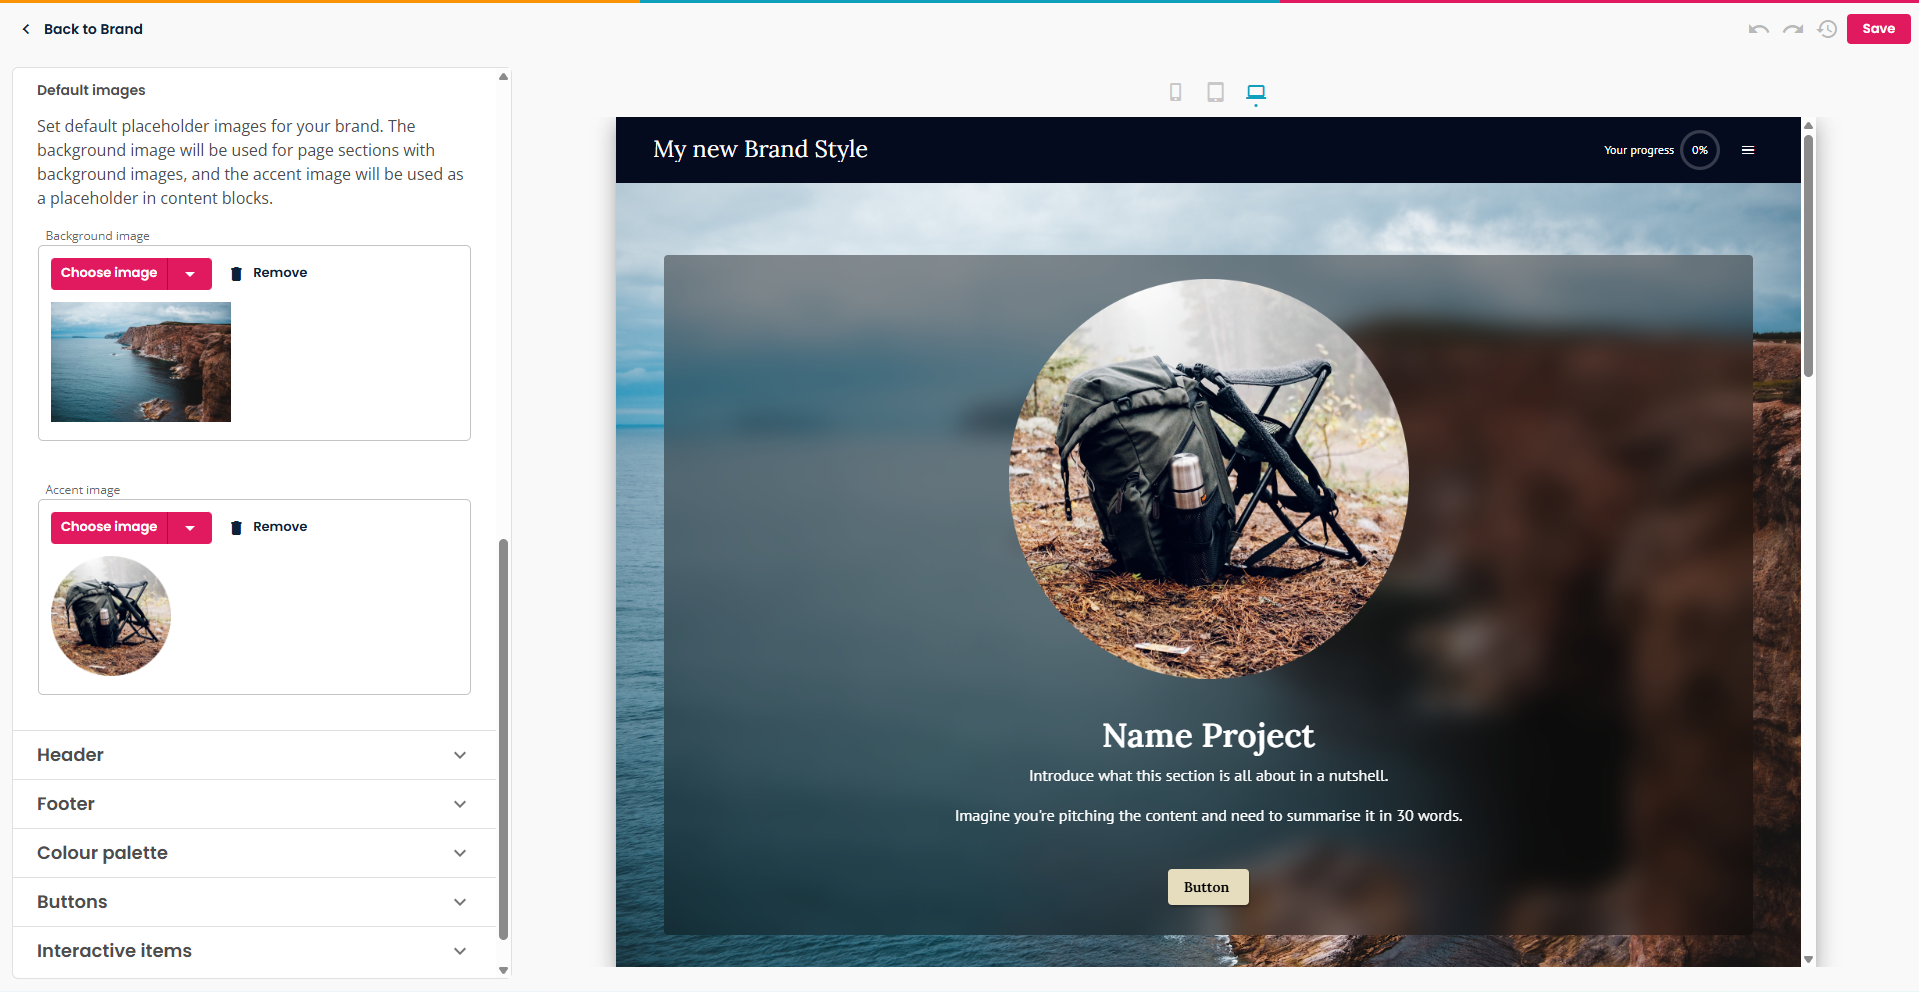Open hamburger menu in preview header

point(1748,150)
